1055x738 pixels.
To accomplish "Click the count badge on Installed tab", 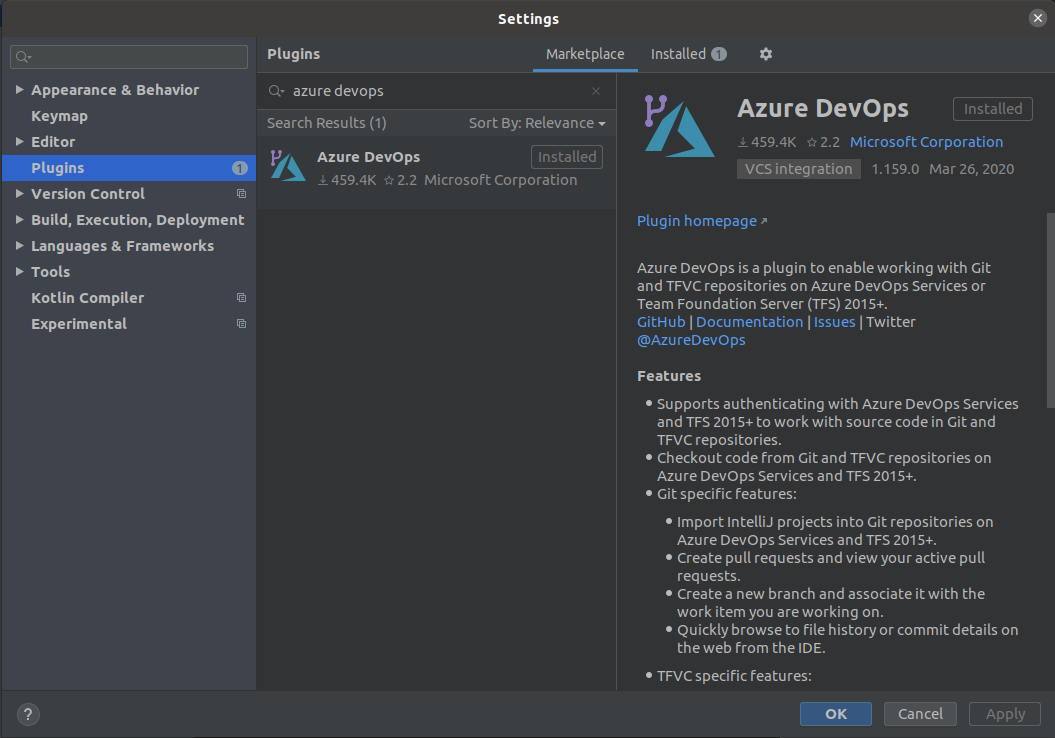I will [719, 54].
